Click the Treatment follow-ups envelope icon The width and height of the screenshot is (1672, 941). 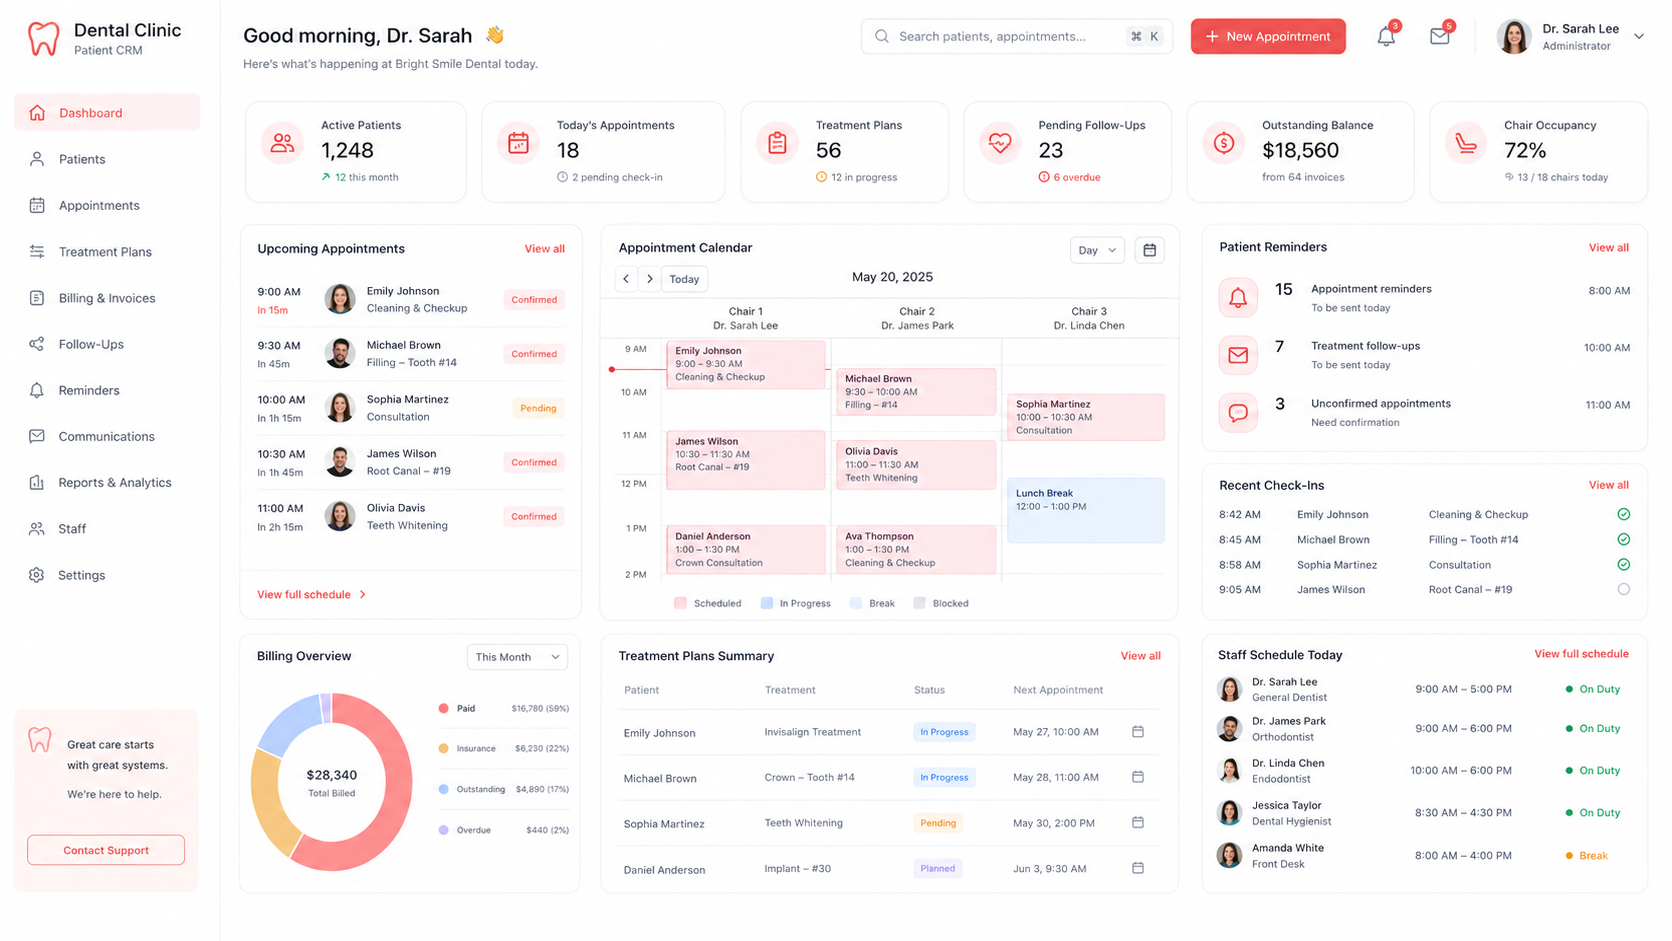tap(1238, 355)
